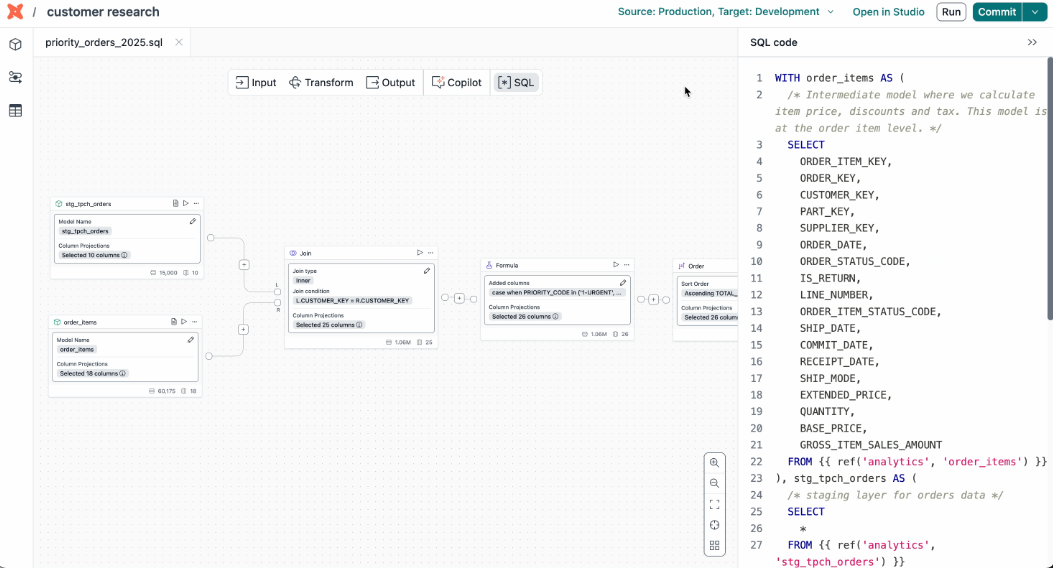Open more options on Join node

click(430, 253)
